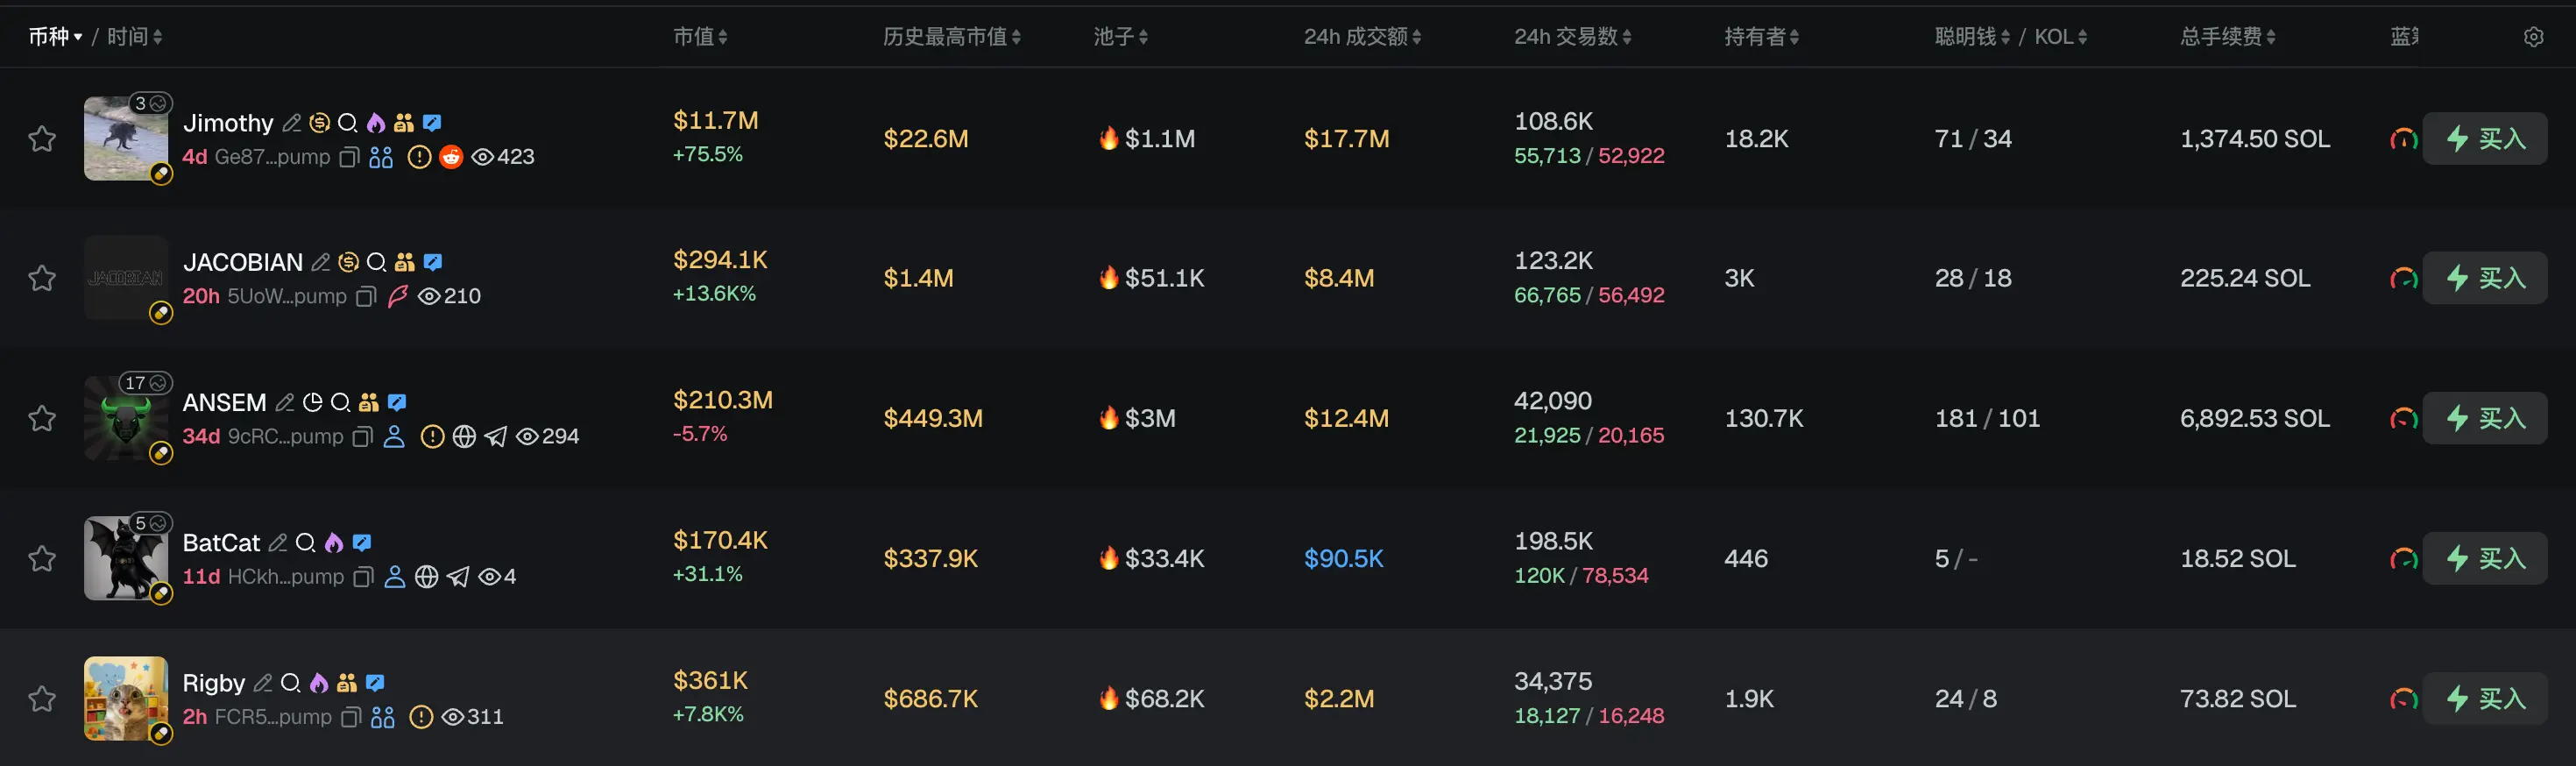Click the blue note icon beside Jimothy

click(x=432, y=123)
